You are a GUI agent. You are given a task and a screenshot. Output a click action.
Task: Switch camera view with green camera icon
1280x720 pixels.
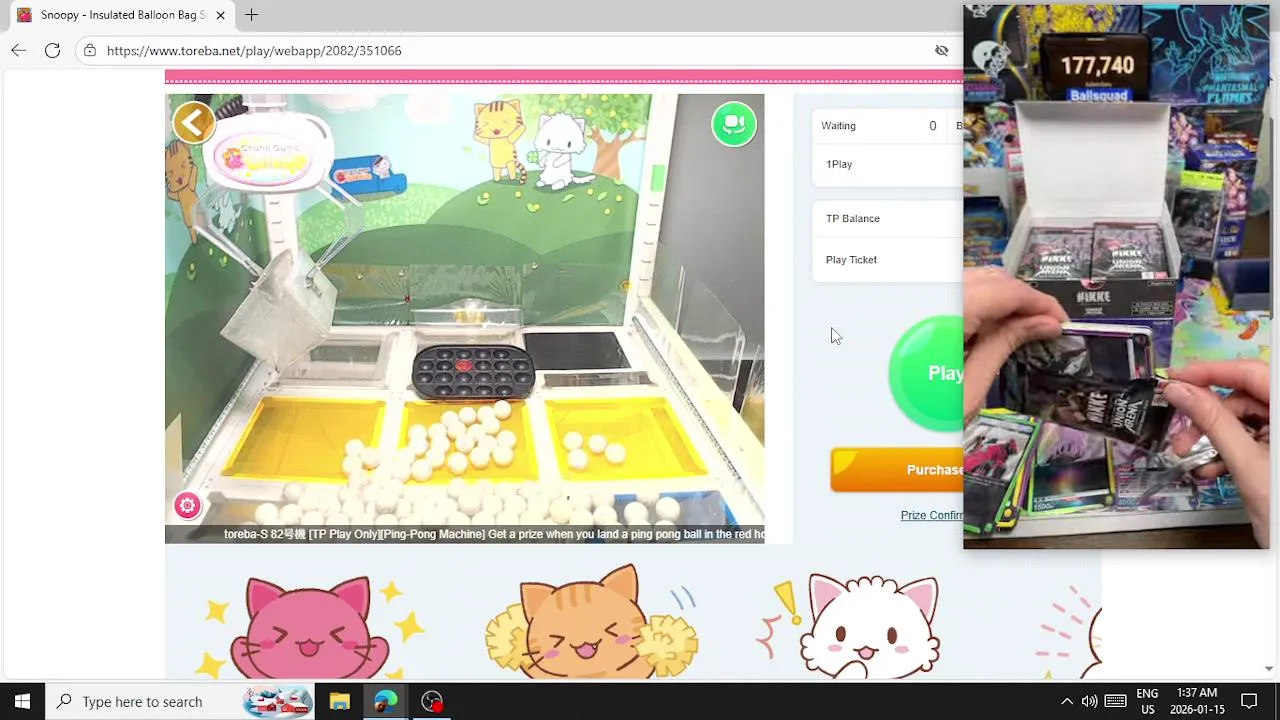[734, 124]
